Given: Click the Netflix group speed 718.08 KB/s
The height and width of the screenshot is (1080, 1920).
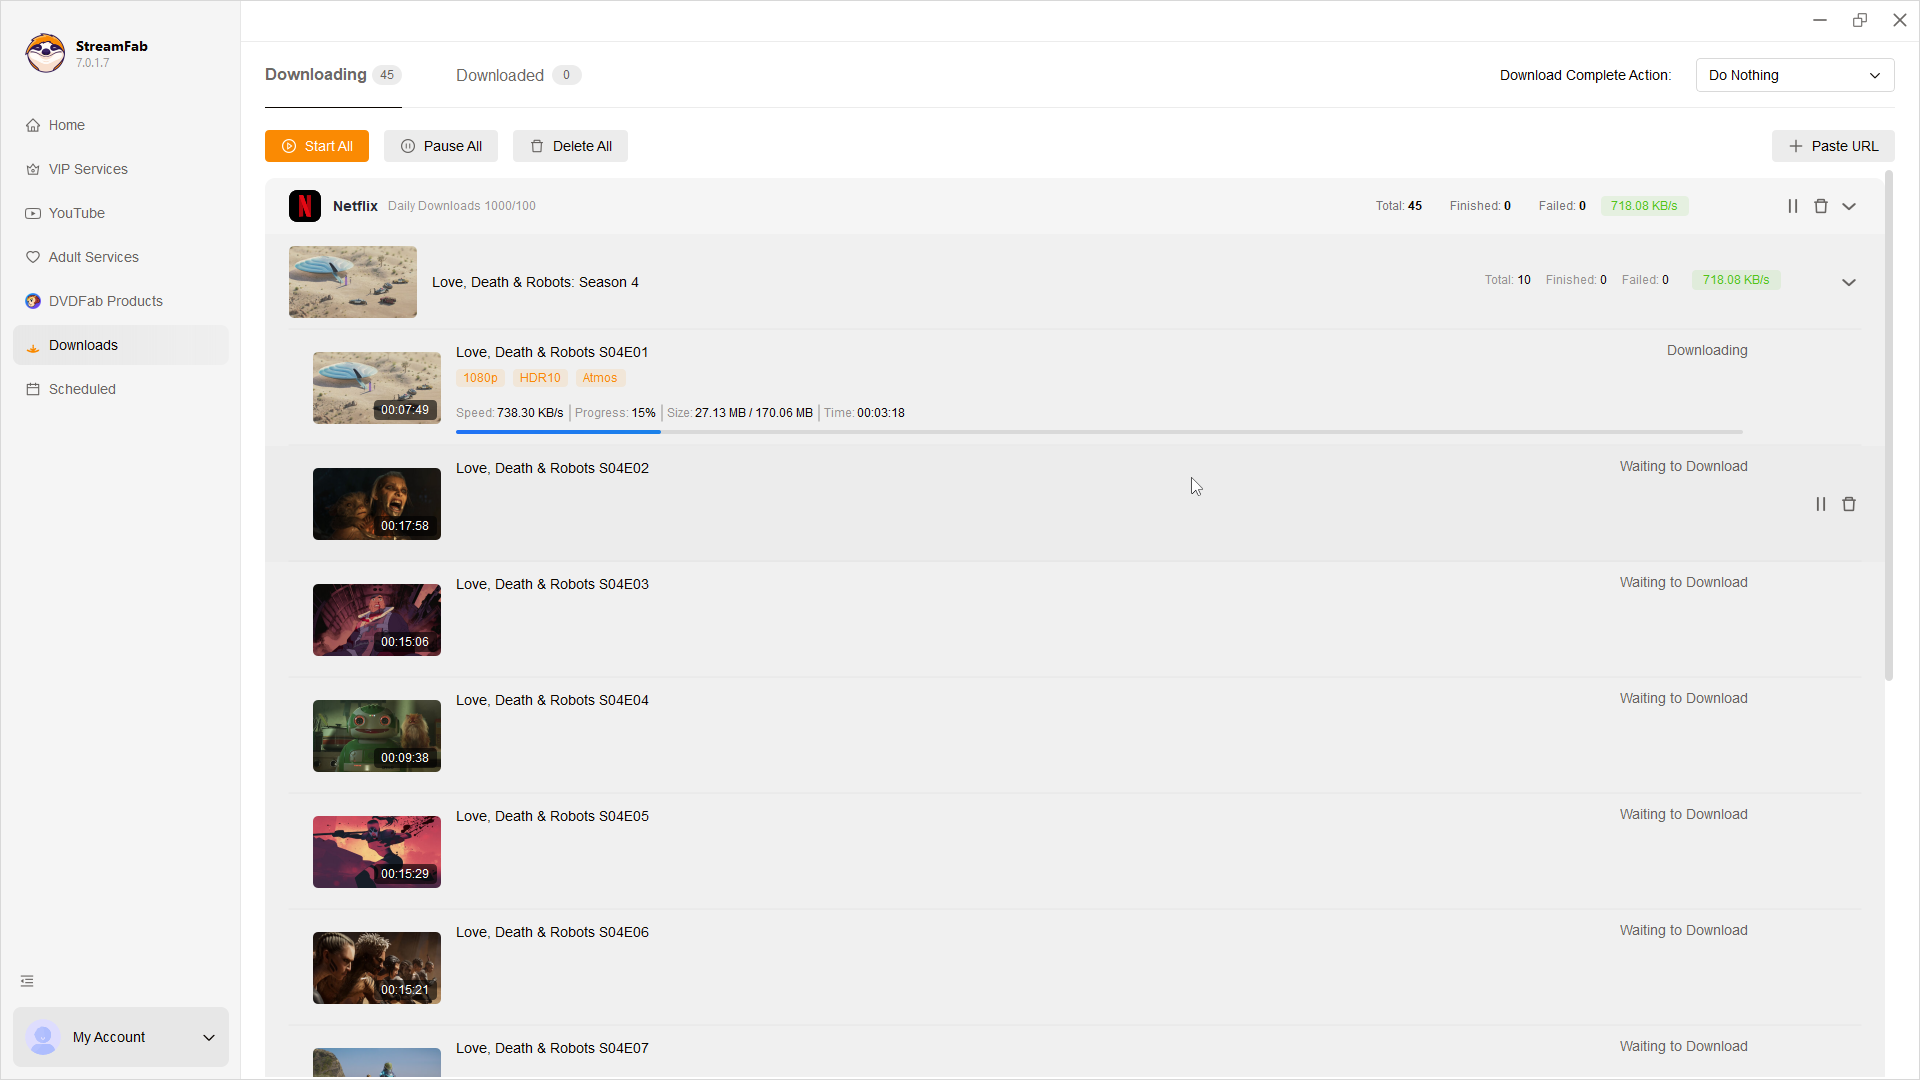Looking at the screenshot, I should tap(1644, 206).
